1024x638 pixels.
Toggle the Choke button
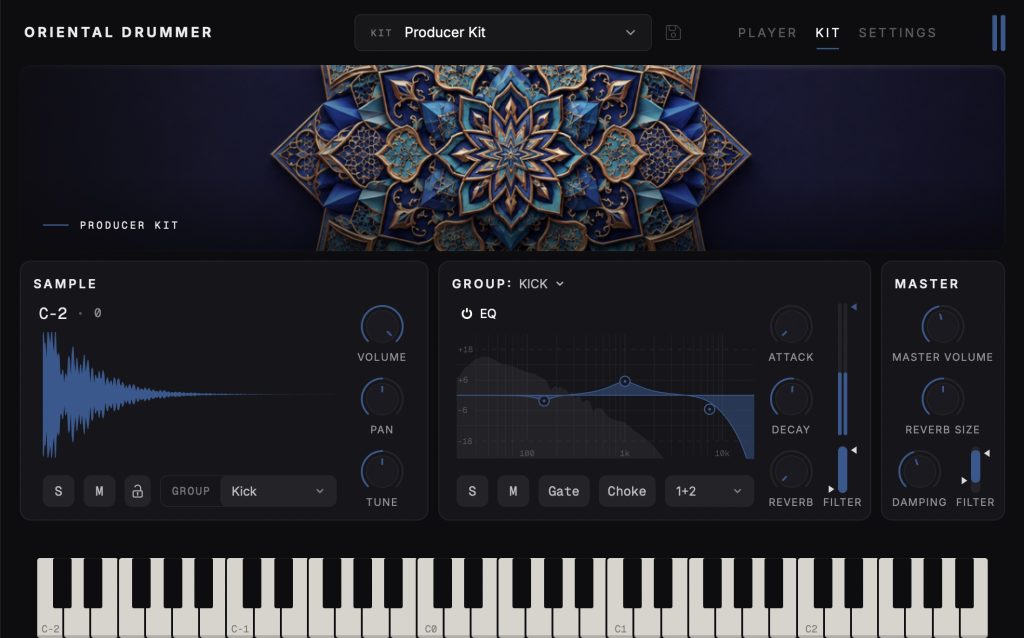(627, 491)
